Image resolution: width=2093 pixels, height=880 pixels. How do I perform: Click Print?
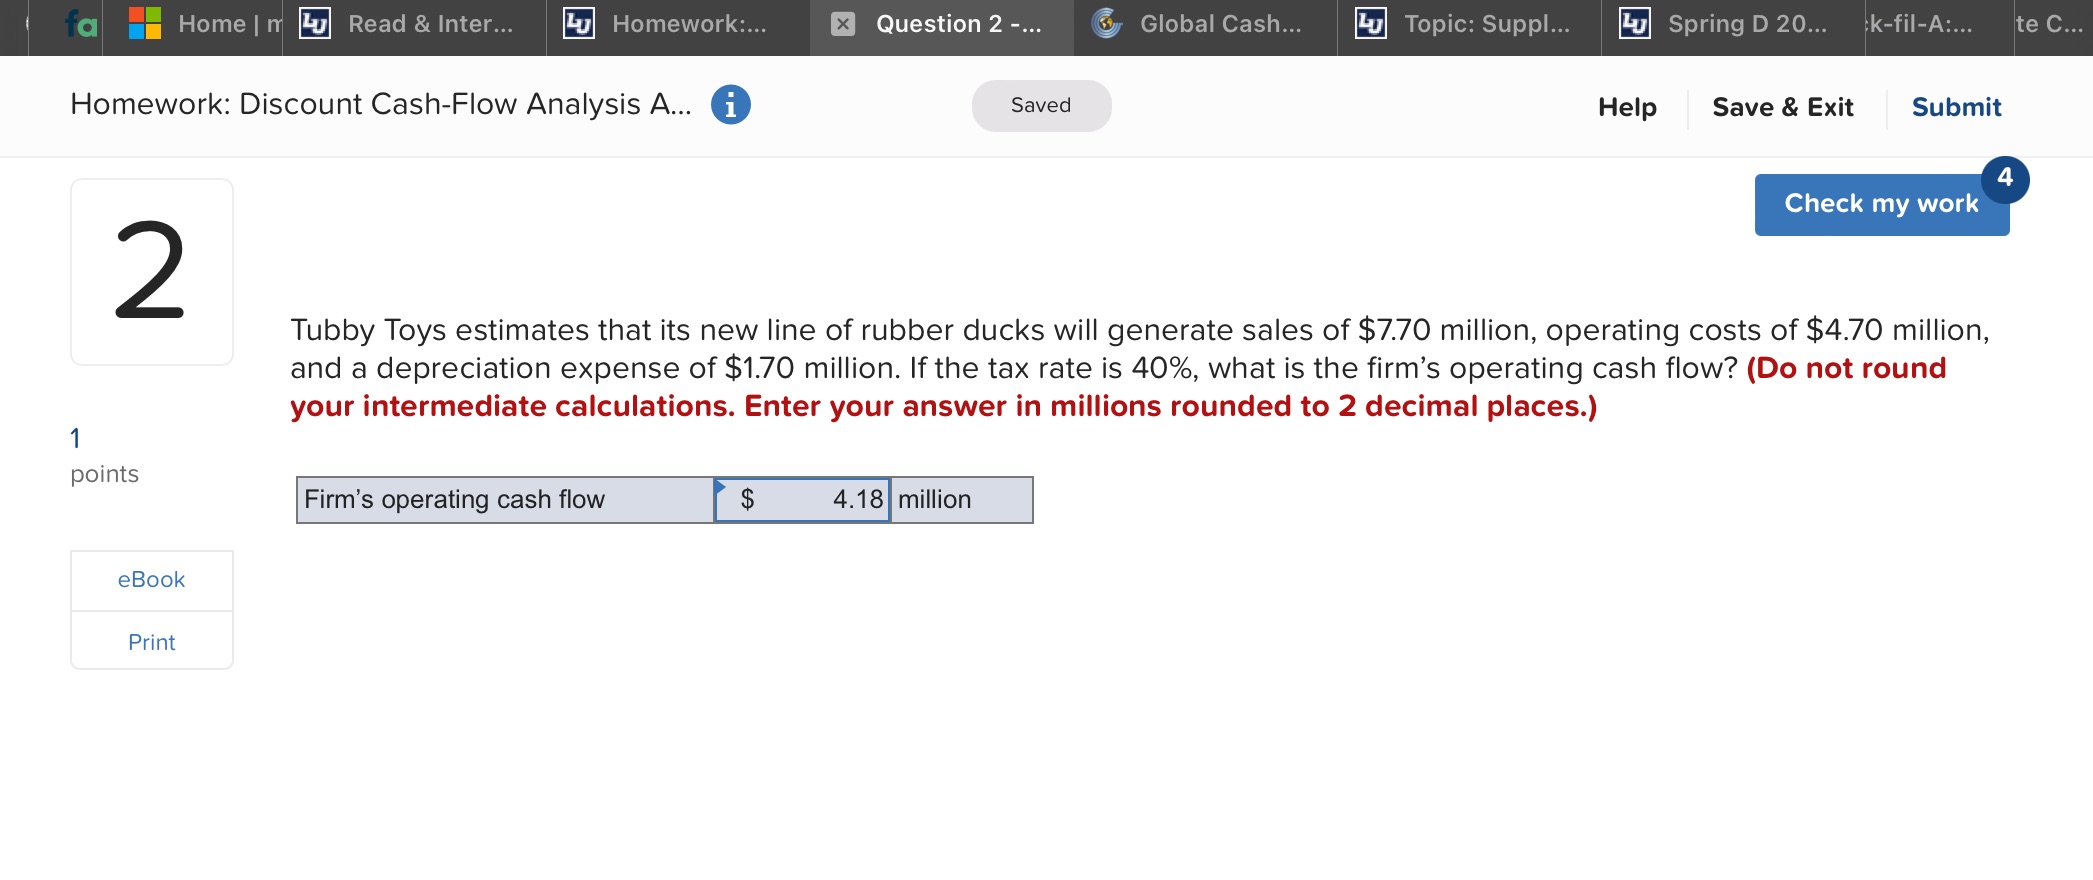151,641
